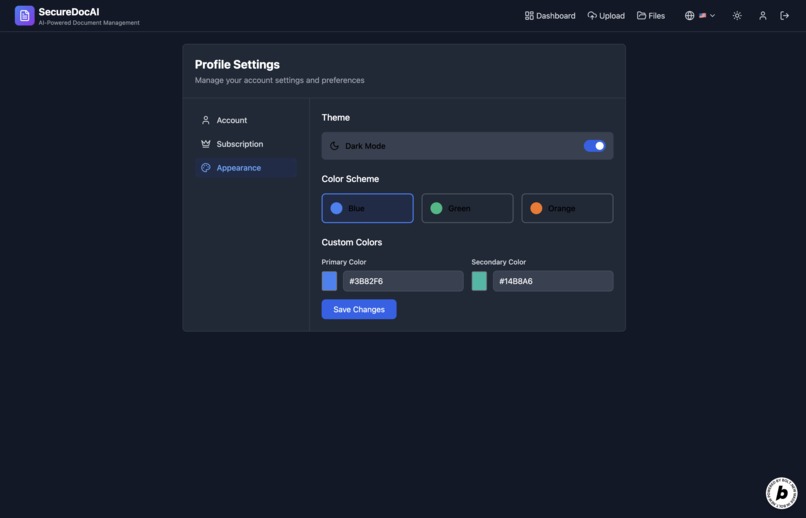Click the logout icon
806x518 pixels.
pyautogui.click(x=784, y=15)
